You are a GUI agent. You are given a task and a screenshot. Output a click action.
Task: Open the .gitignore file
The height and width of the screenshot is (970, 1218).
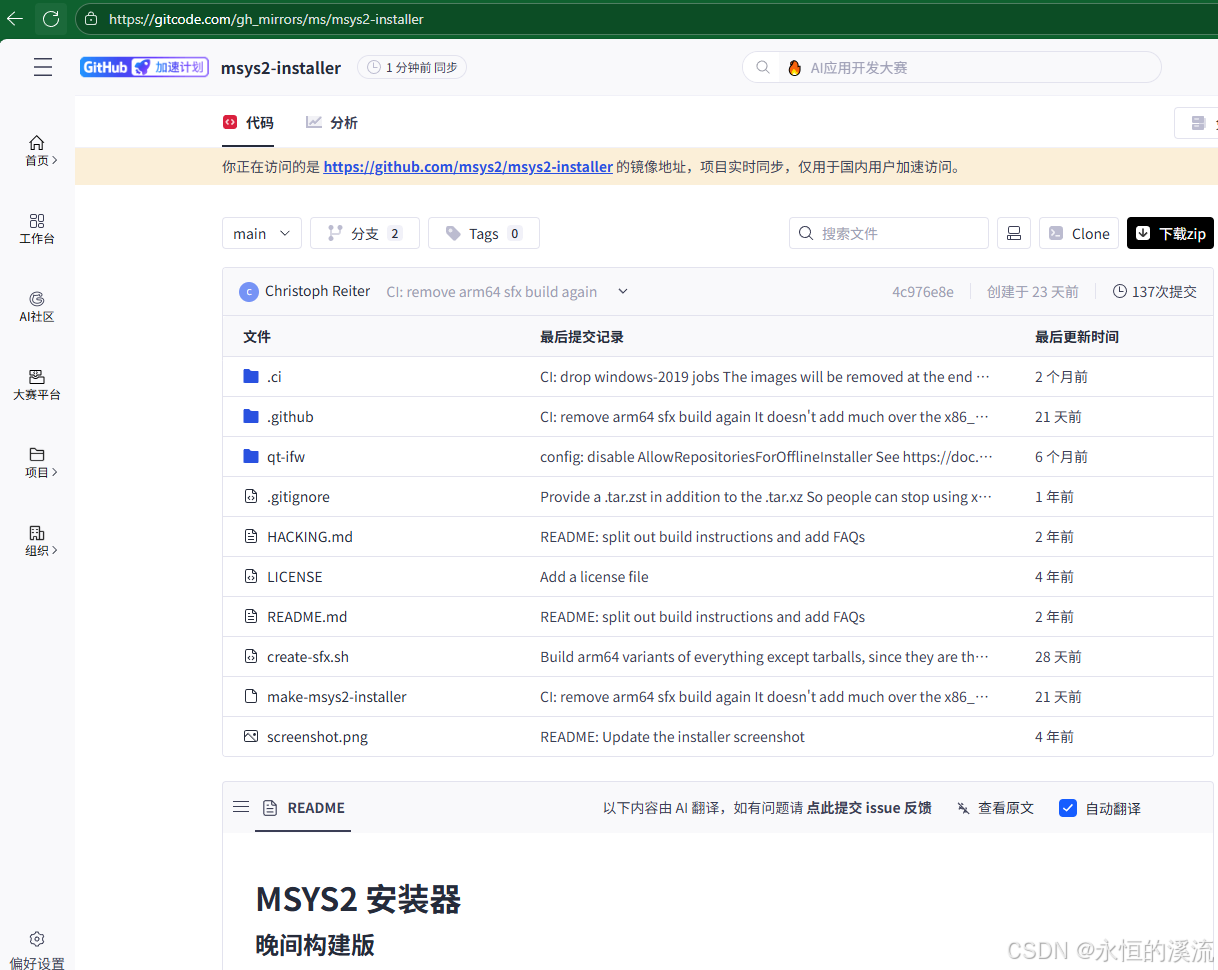tap(298, 497)
